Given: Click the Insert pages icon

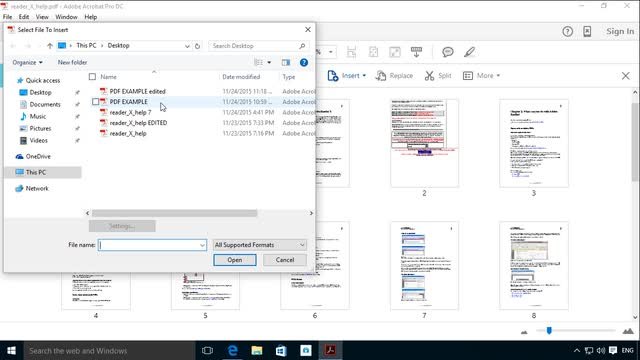Looking at the screenshot, I should tap(333, 76).
